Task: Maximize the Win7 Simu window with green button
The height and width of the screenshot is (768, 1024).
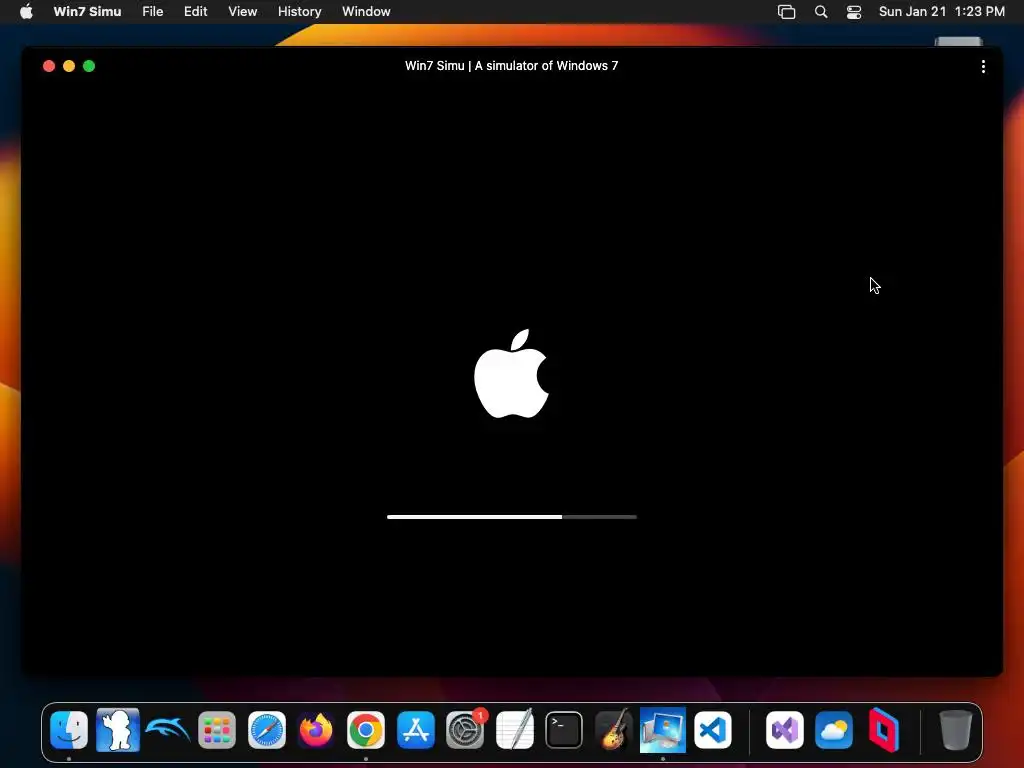Action: 89,66
